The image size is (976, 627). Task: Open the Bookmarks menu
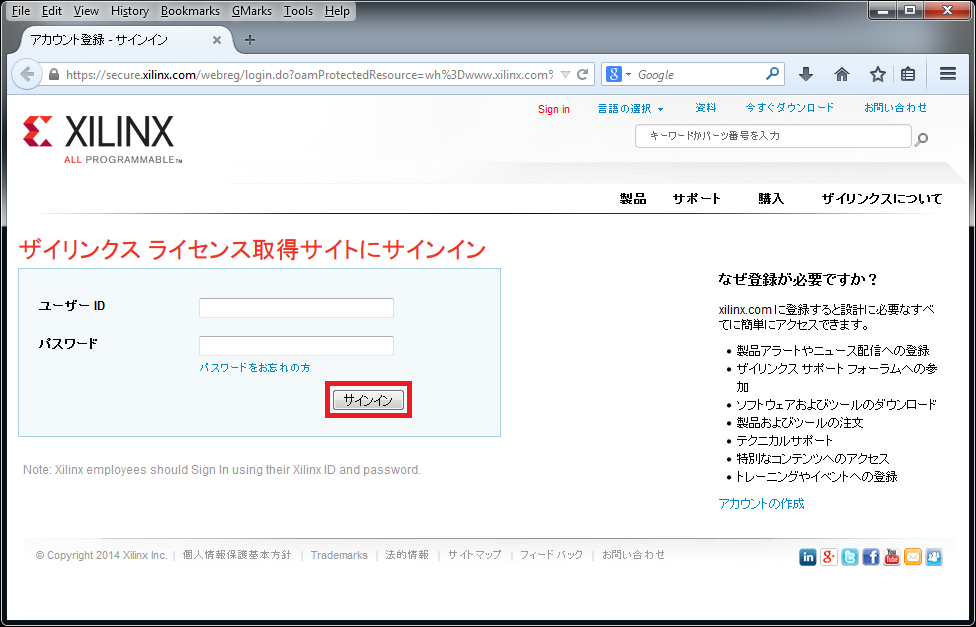(190, 11)
